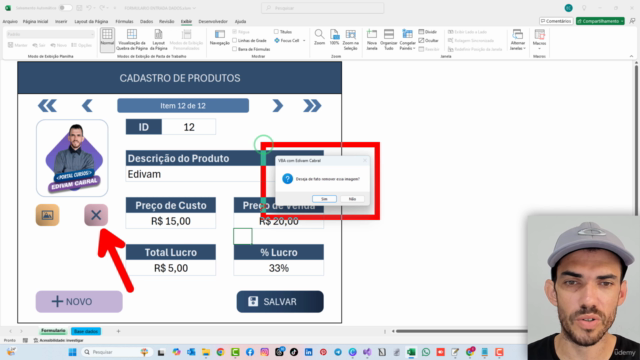Image resolution: width=640 pixels, height=360 pixels.
Task: Click Sim in the confirmation dialog
Action: (x=324, y=199)
